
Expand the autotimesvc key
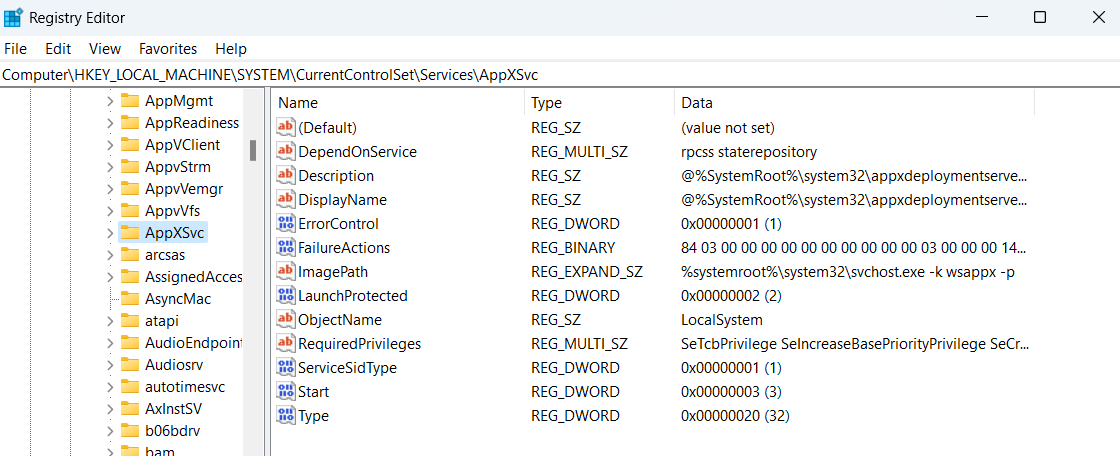tap(110, 387)
